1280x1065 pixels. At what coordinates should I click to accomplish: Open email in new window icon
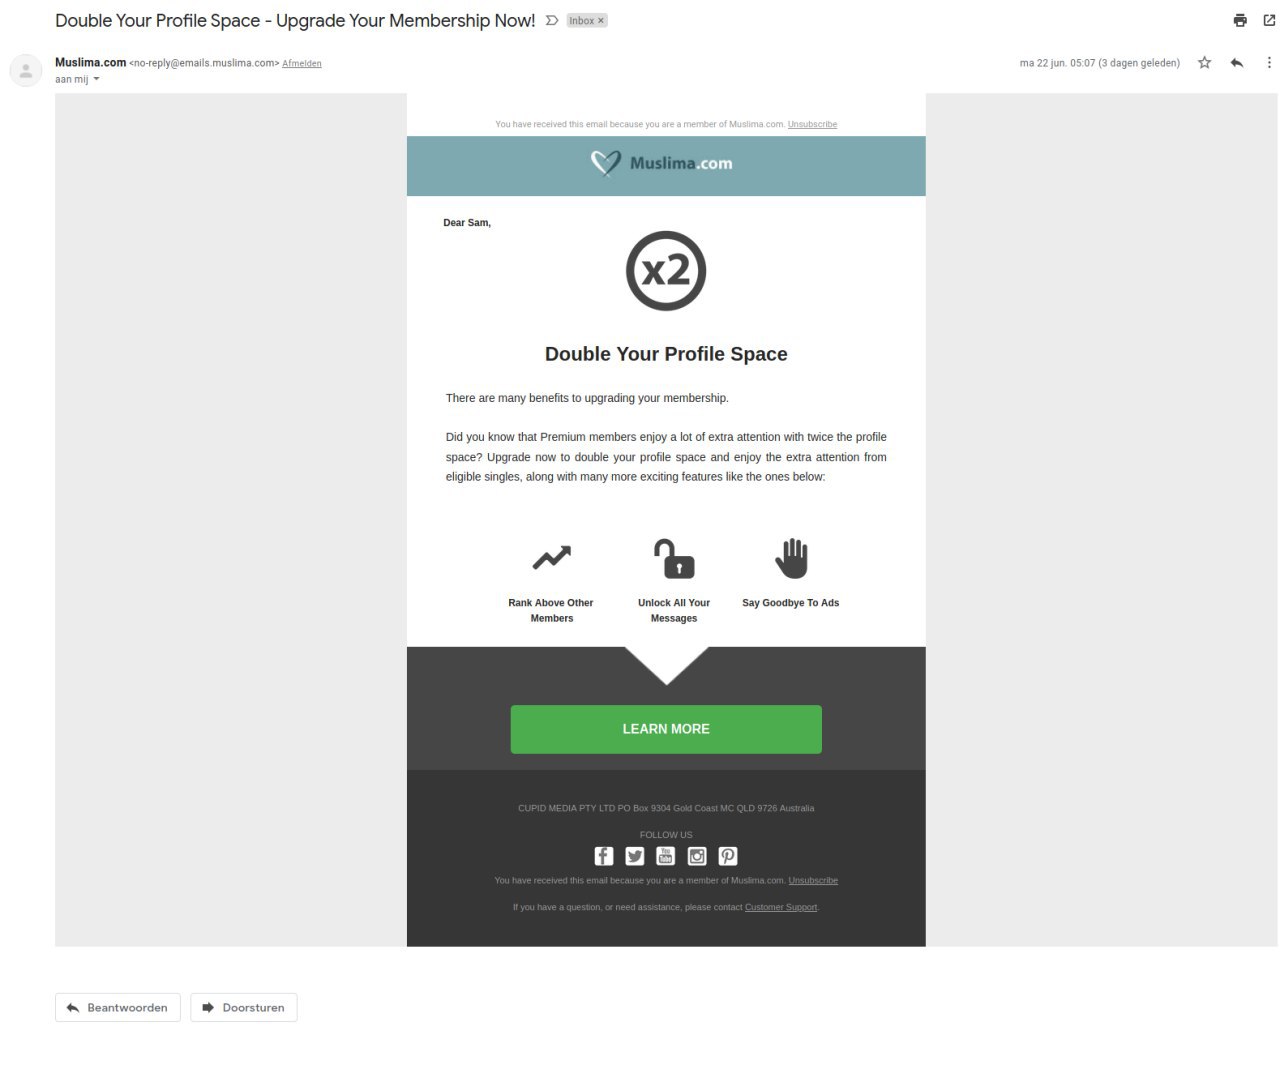1269,20
